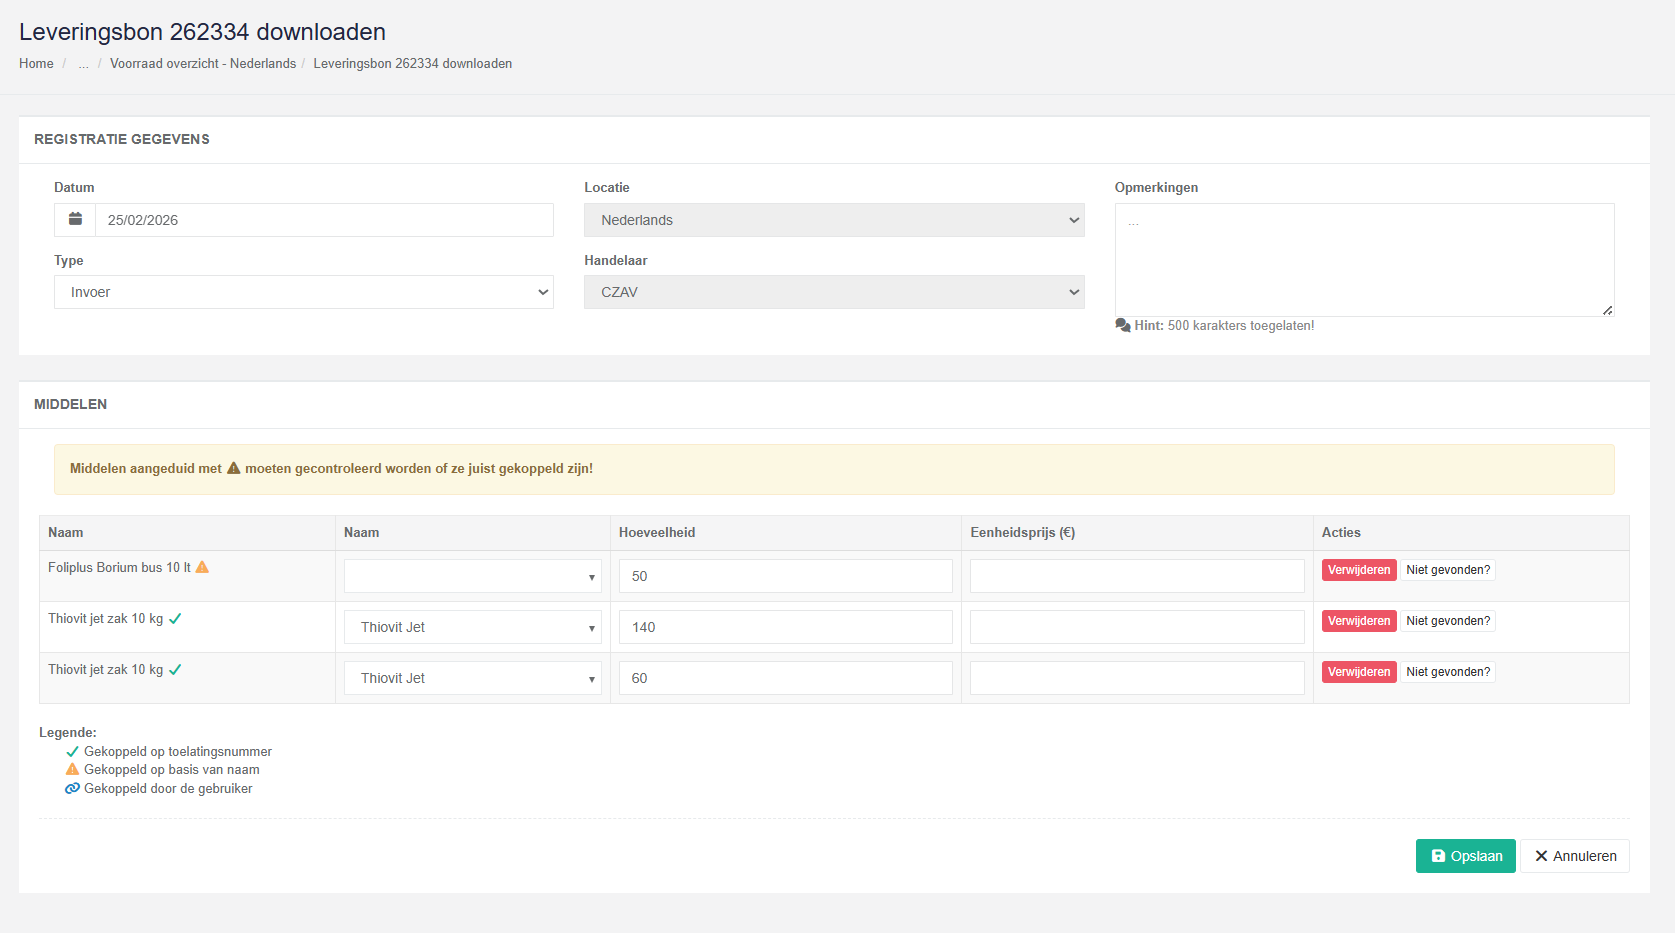
Task: Click the 'Datum' field label
Action: (74, 187)
